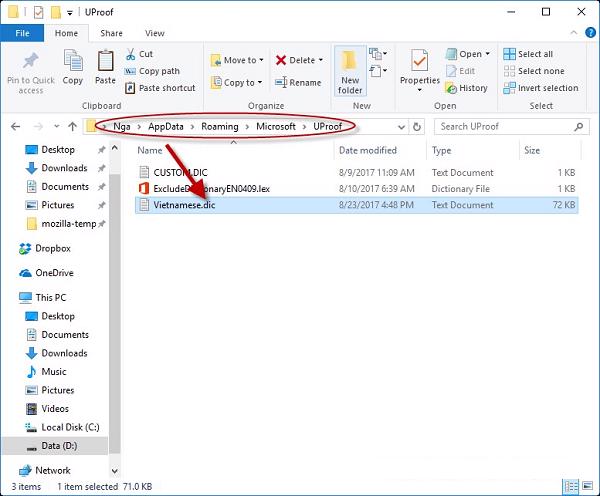
Task: Go up one folder level
Action: [x=72, y=127]
